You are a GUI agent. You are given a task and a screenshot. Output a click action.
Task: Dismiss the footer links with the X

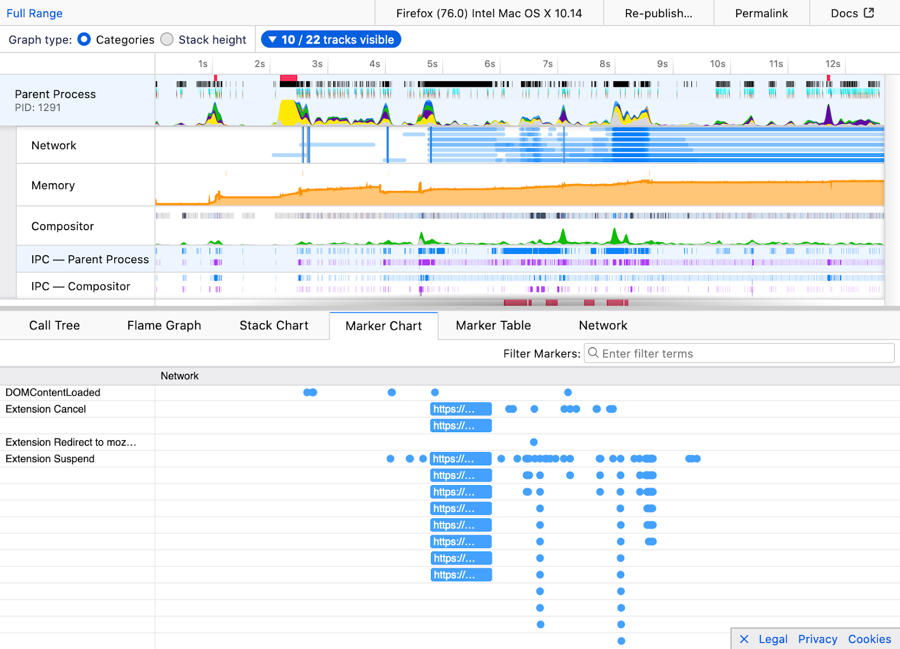point(744,639)
